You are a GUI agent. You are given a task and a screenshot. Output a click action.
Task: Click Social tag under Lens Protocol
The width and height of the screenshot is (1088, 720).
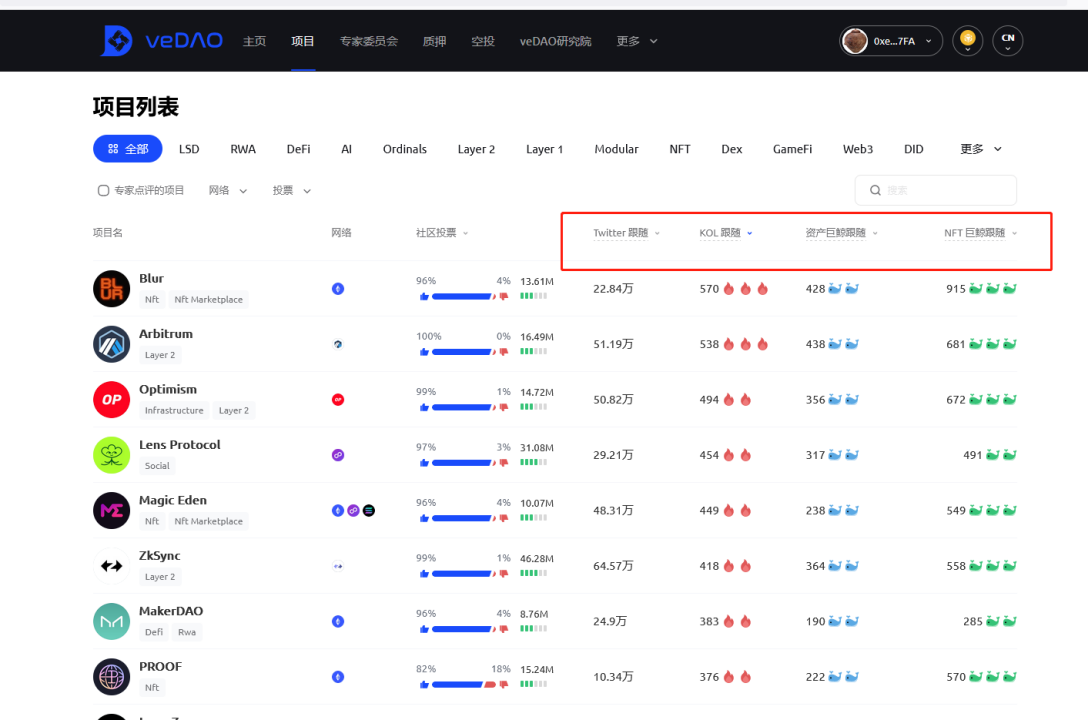pyautogui.click(x=157, y=466)
